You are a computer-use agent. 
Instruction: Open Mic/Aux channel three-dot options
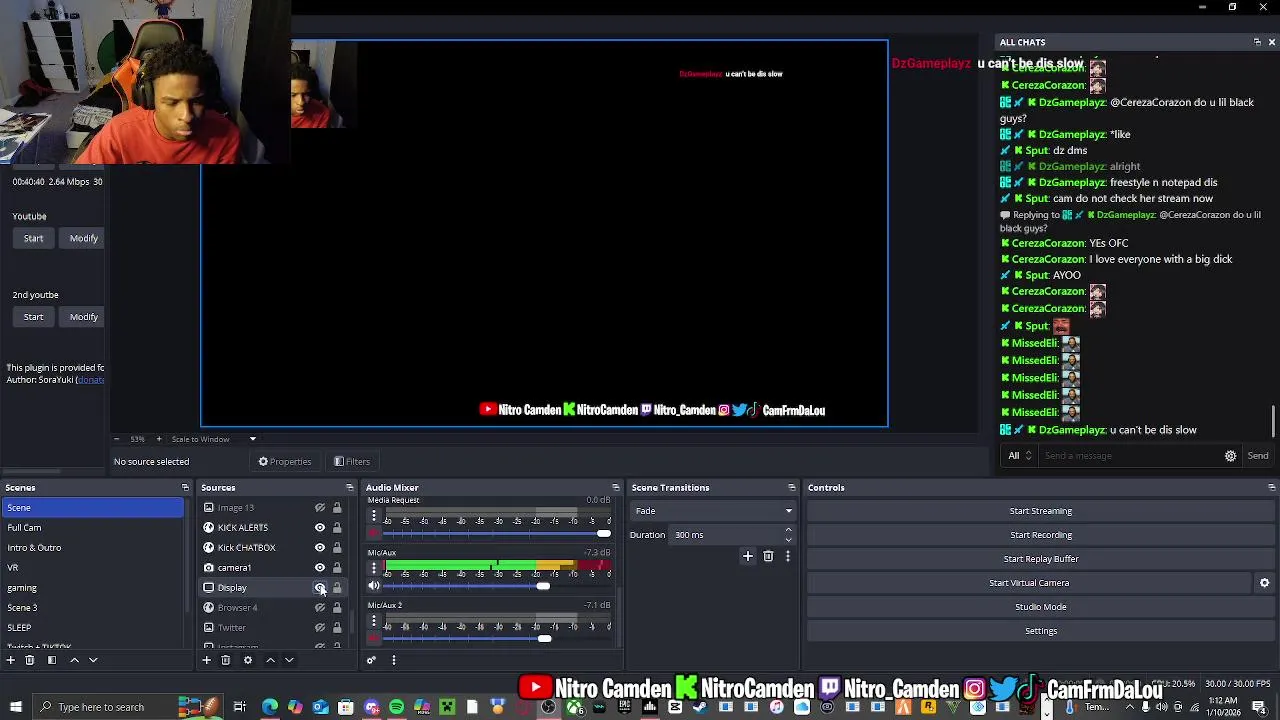[374, 568]
